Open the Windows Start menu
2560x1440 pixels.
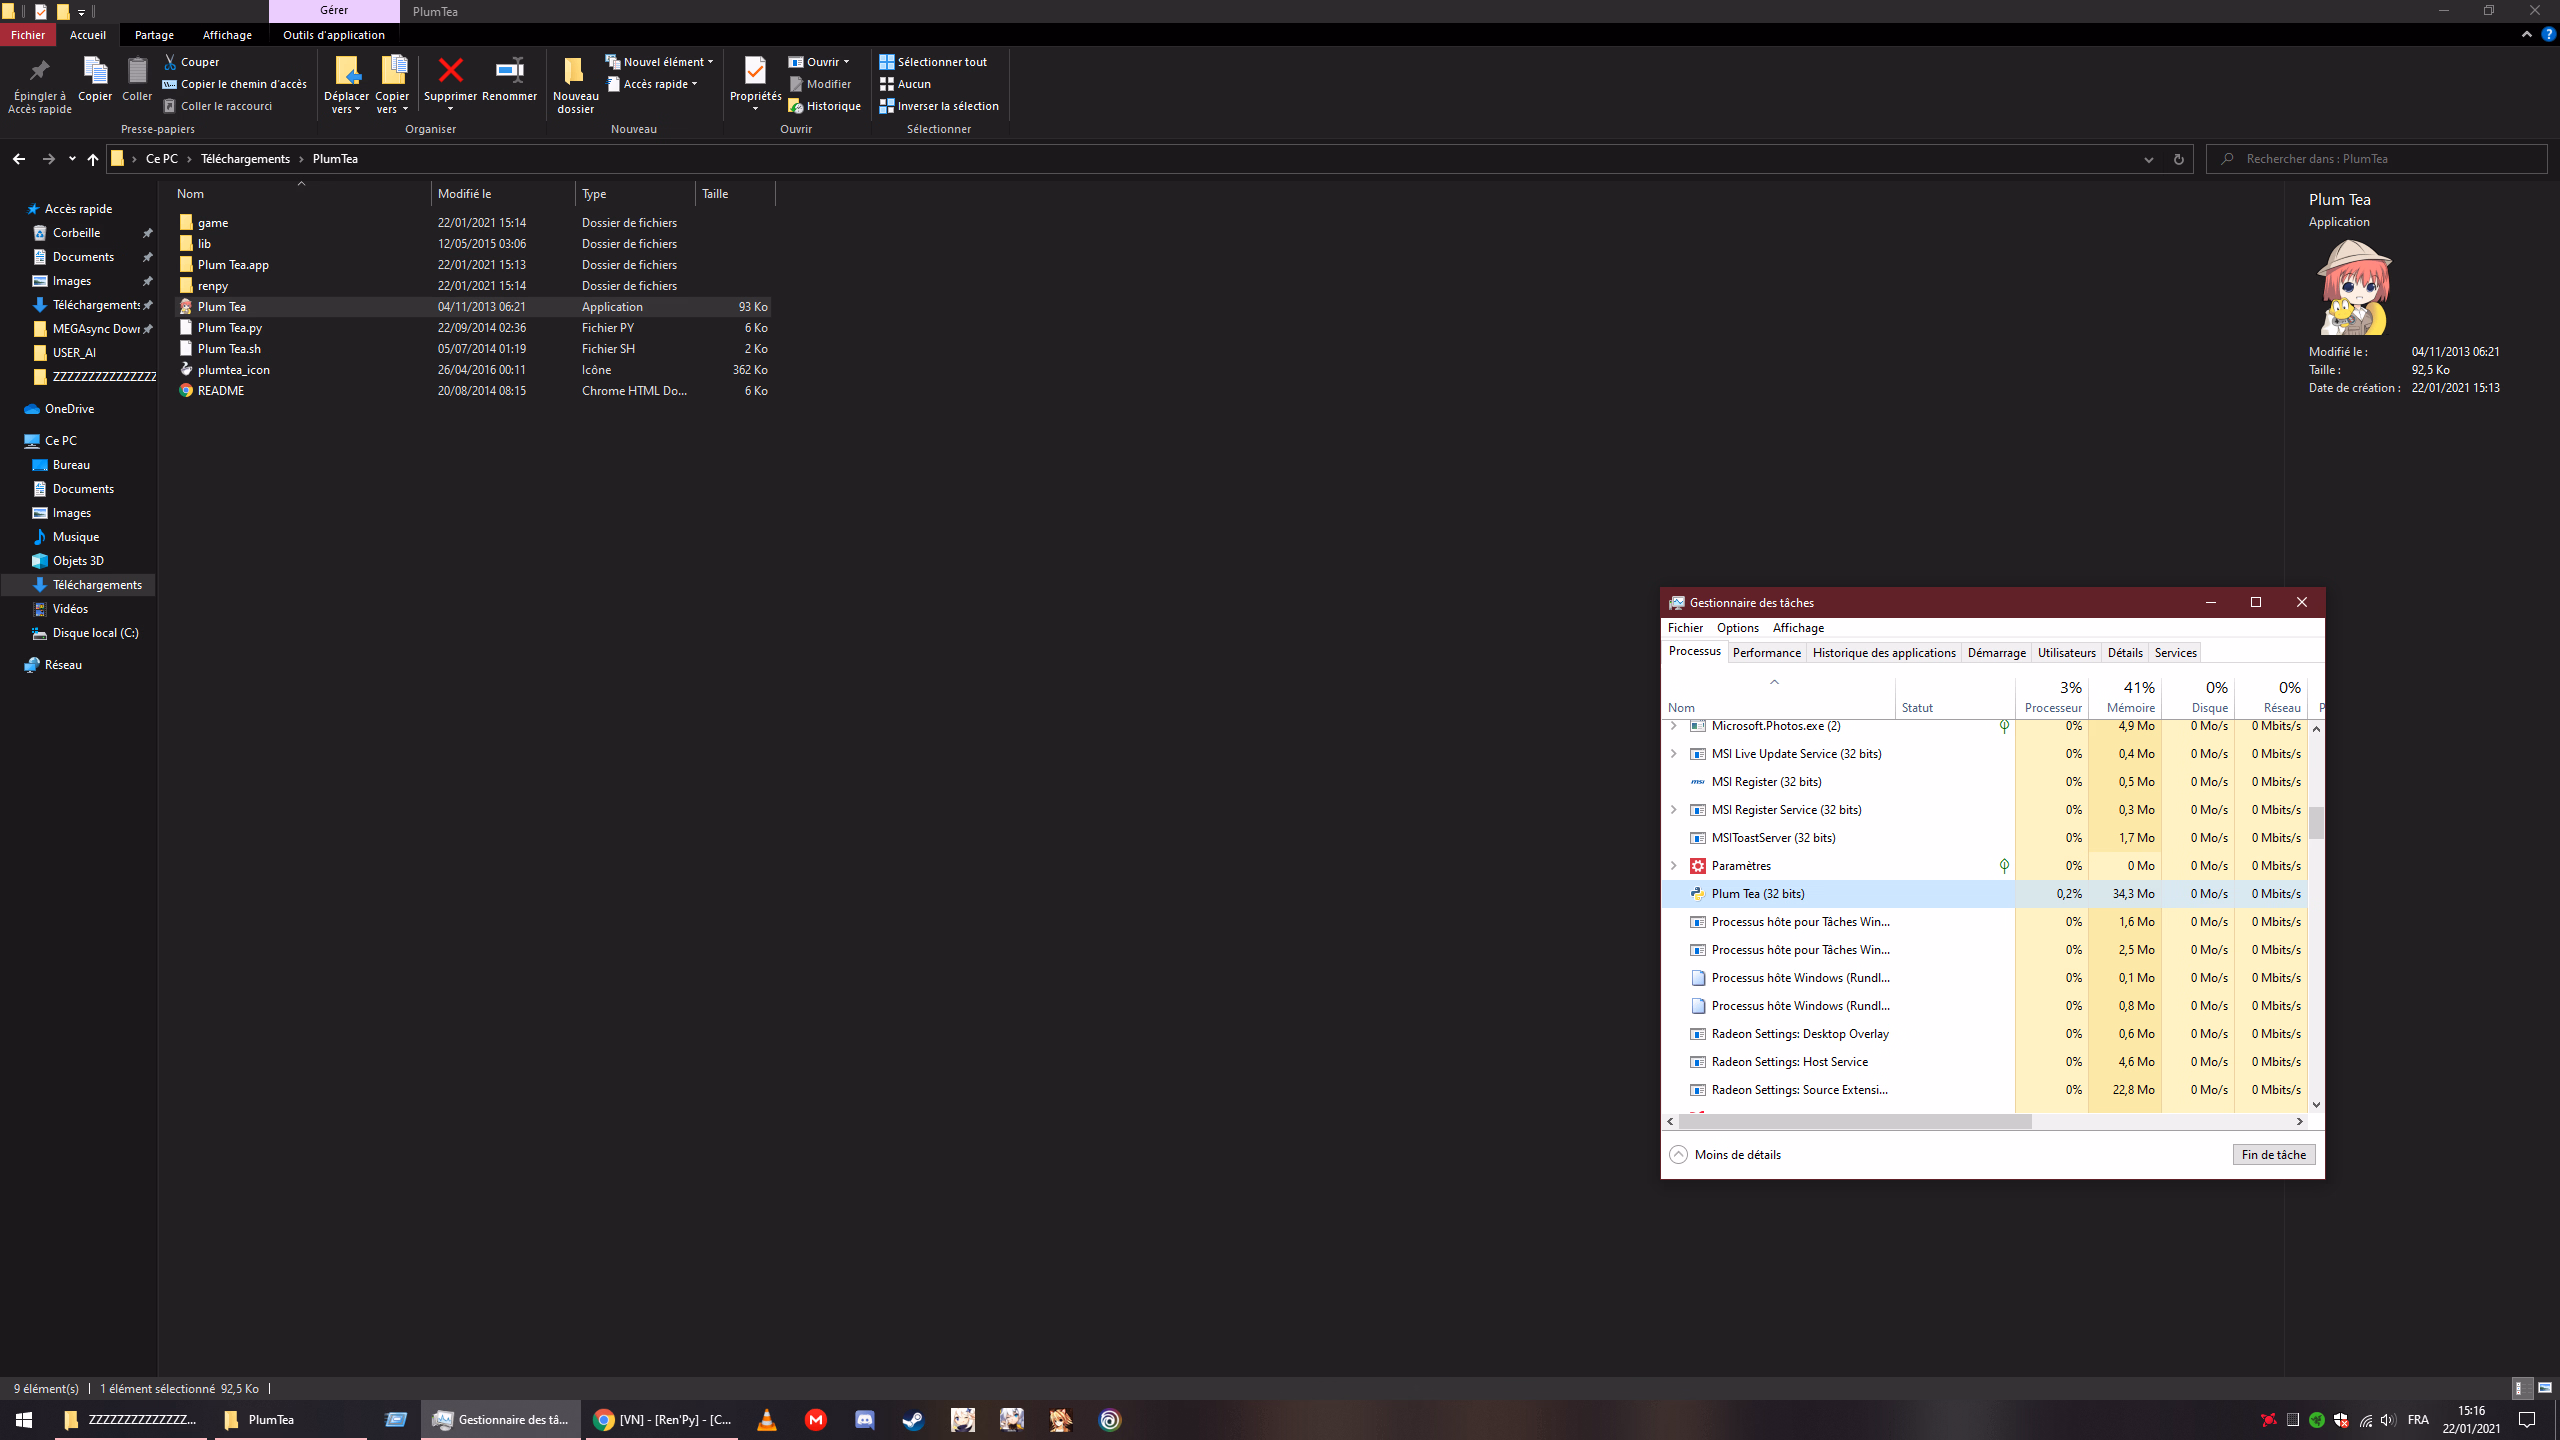click(24, 1420)
